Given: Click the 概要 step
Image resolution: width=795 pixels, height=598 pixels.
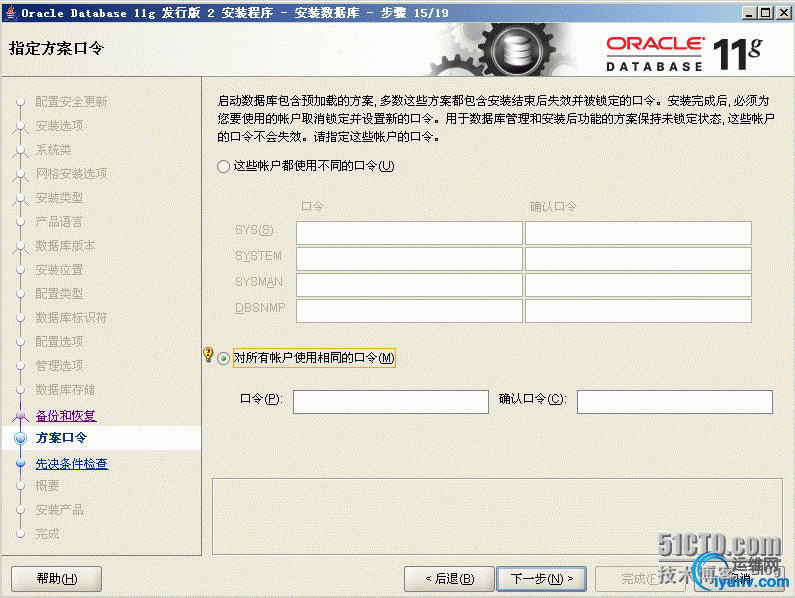Looking at the screenshot, I should [47, 485].
